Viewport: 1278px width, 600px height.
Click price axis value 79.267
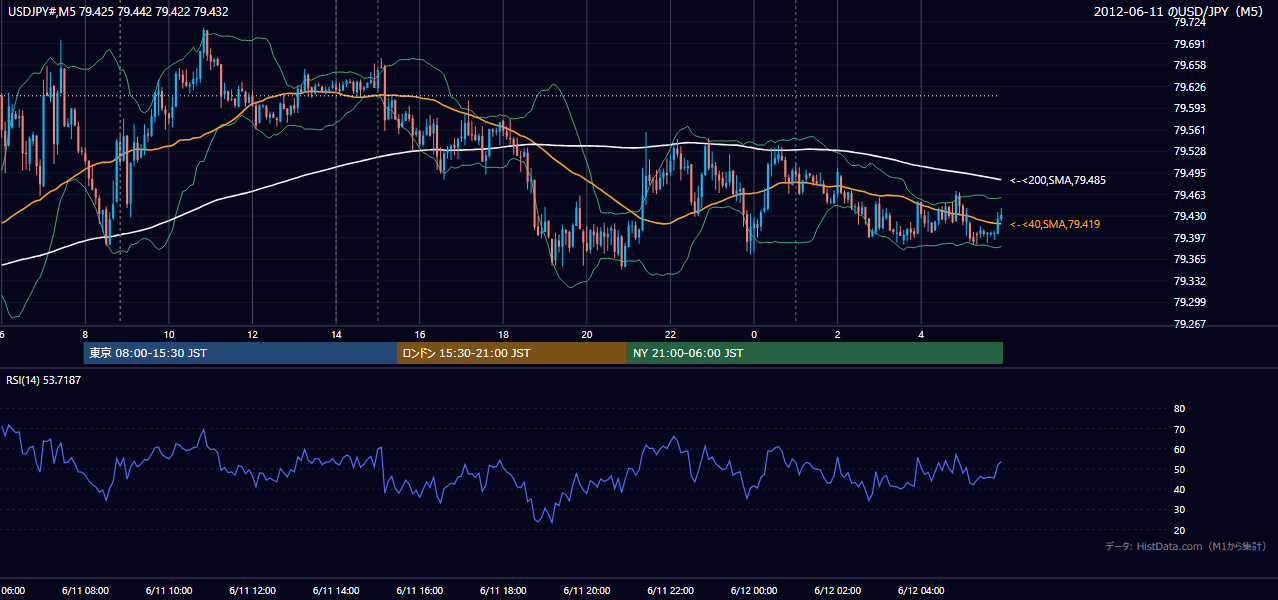click(1188, 324)
